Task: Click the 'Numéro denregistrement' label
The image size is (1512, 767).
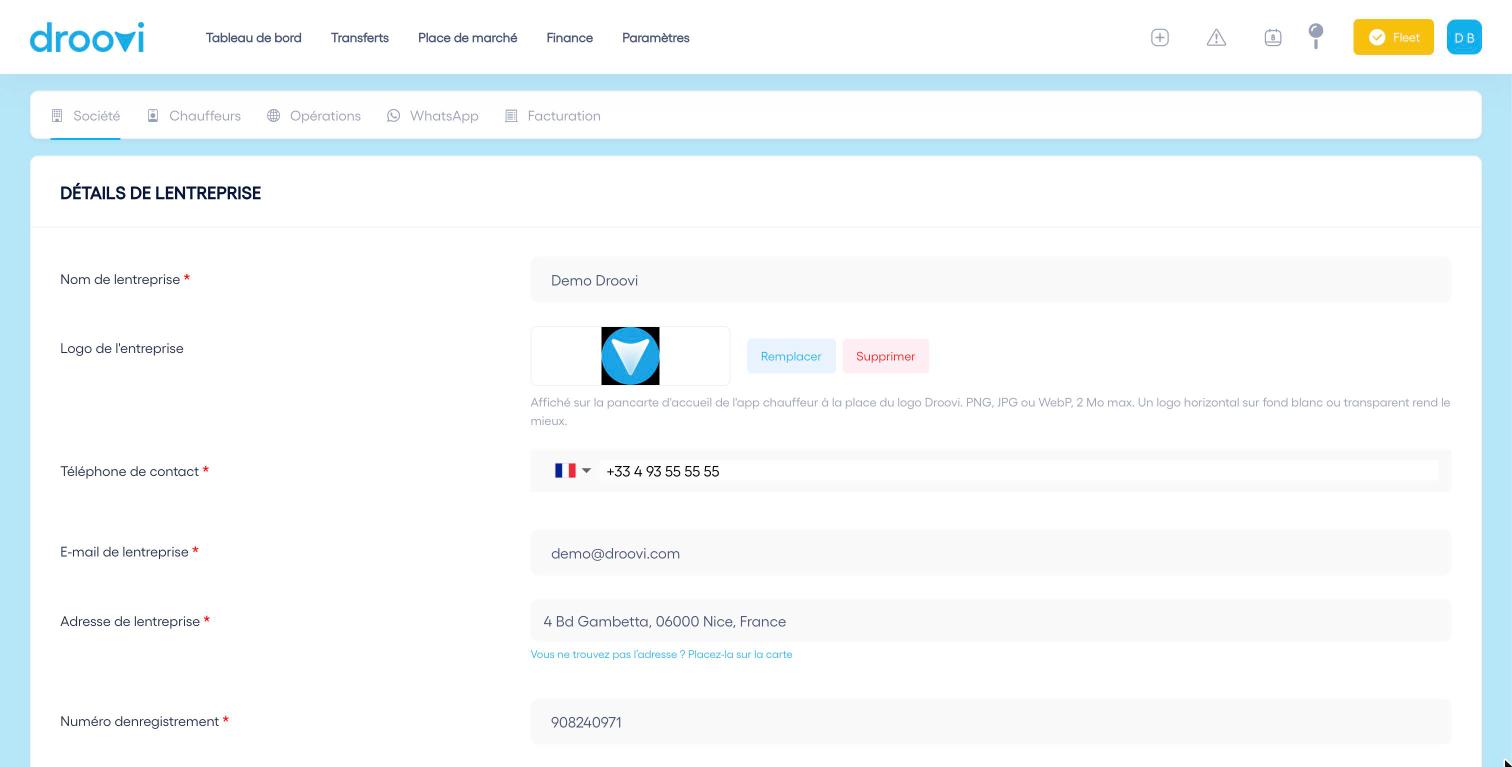Action: click(x=140, y=721)
